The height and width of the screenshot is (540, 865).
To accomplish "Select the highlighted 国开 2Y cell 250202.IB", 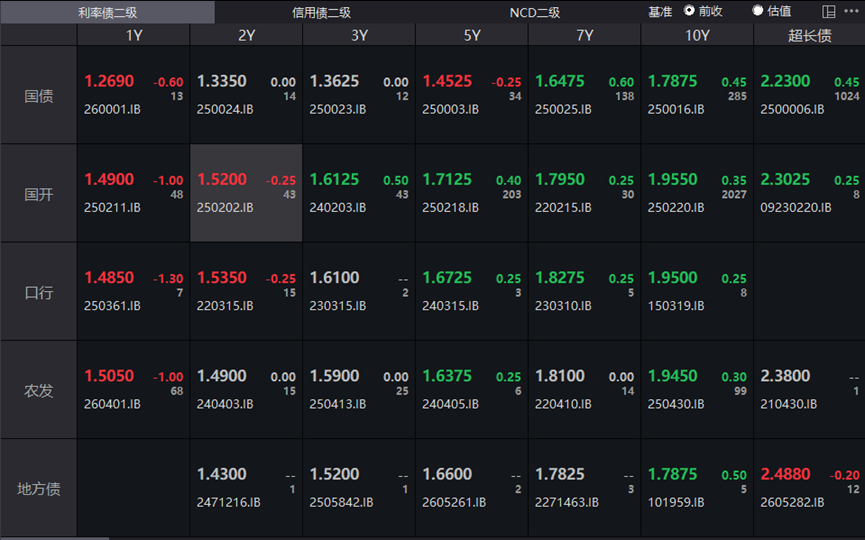I will (x=246, y=193).
